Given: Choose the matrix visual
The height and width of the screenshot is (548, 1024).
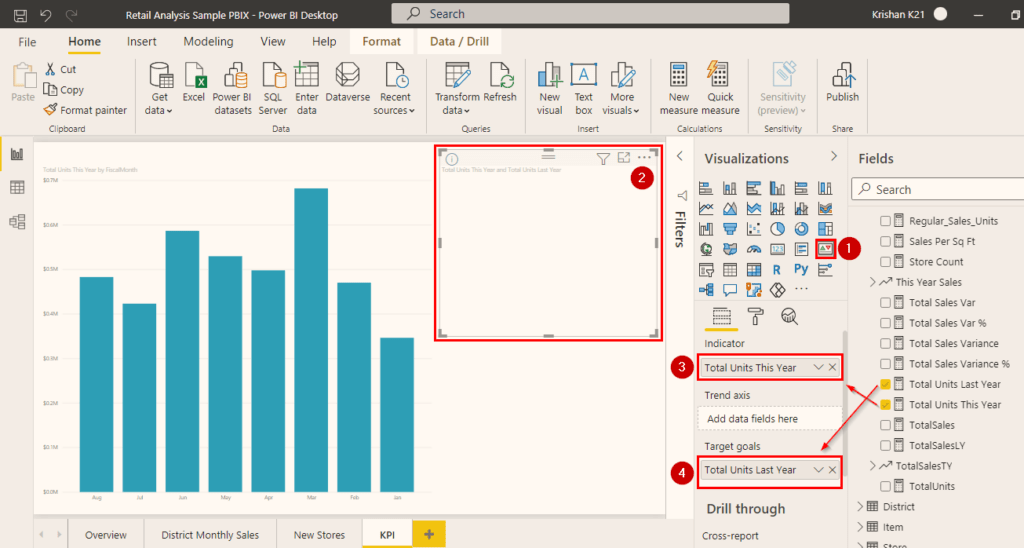Looking at the screenshot, I should point(754,270).
